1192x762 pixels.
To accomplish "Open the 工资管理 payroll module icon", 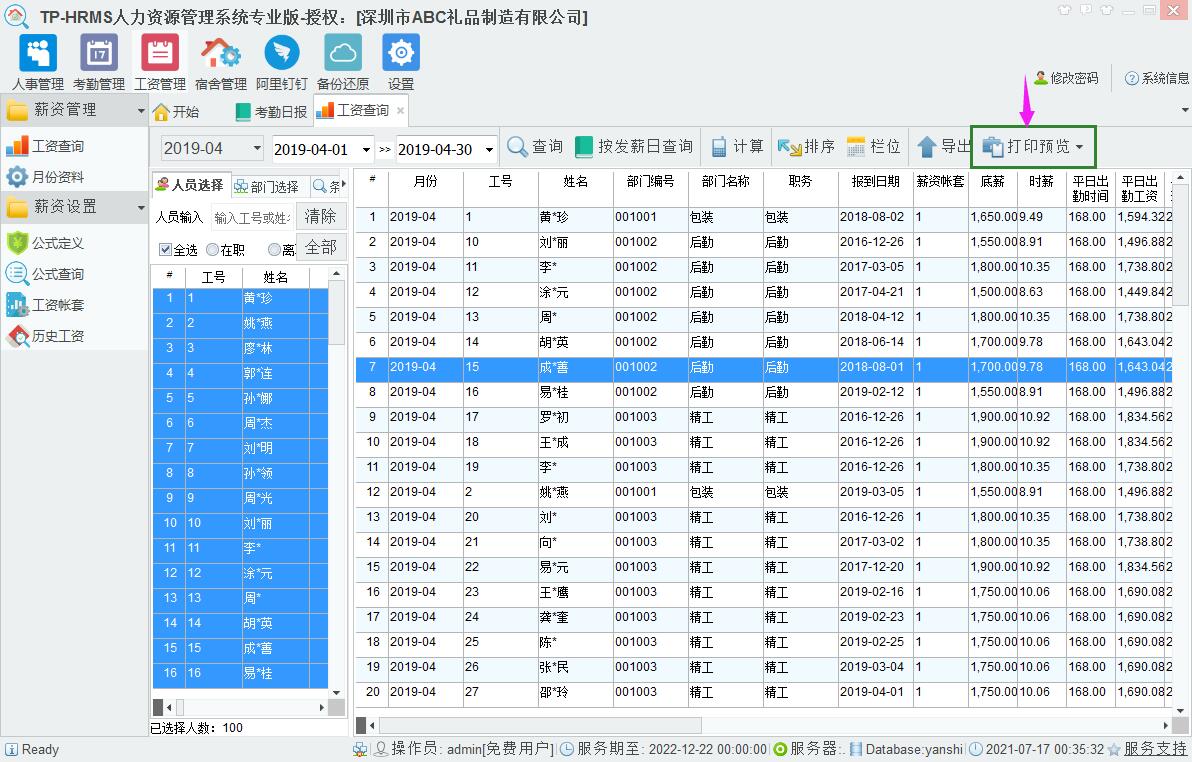I will coord(160,62).
